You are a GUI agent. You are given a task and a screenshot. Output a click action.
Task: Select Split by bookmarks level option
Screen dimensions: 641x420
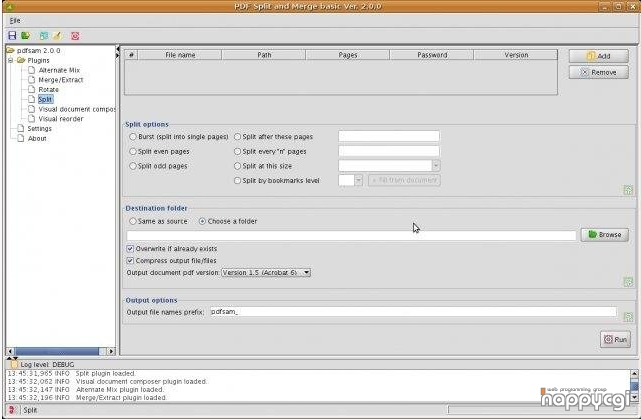click(237, 180)
